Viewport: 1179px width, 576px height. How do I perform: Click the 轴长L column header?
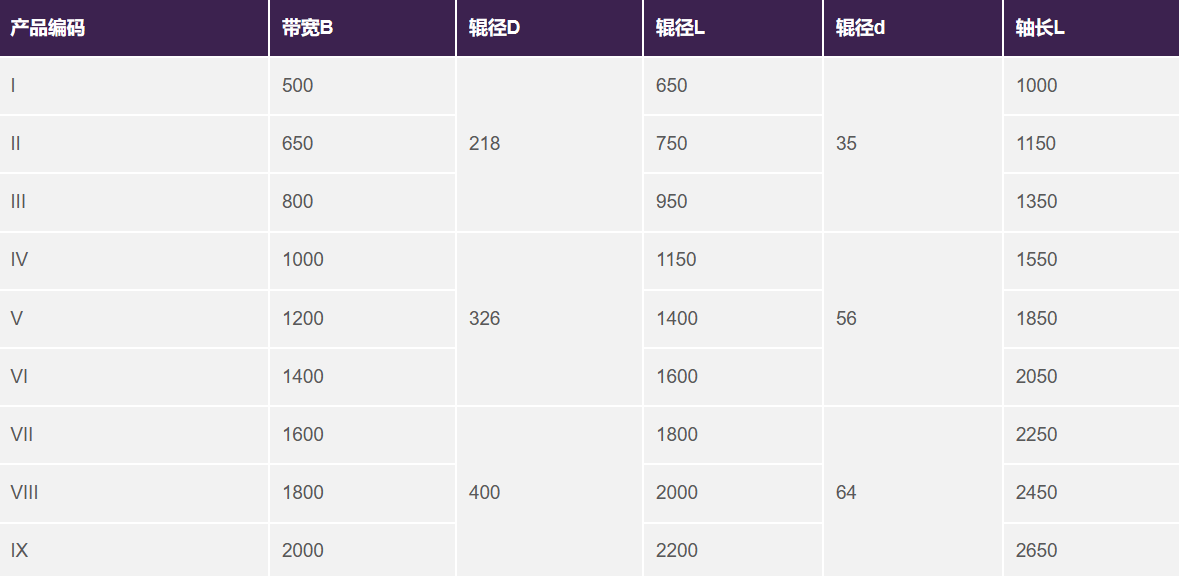click(1091, 28)
